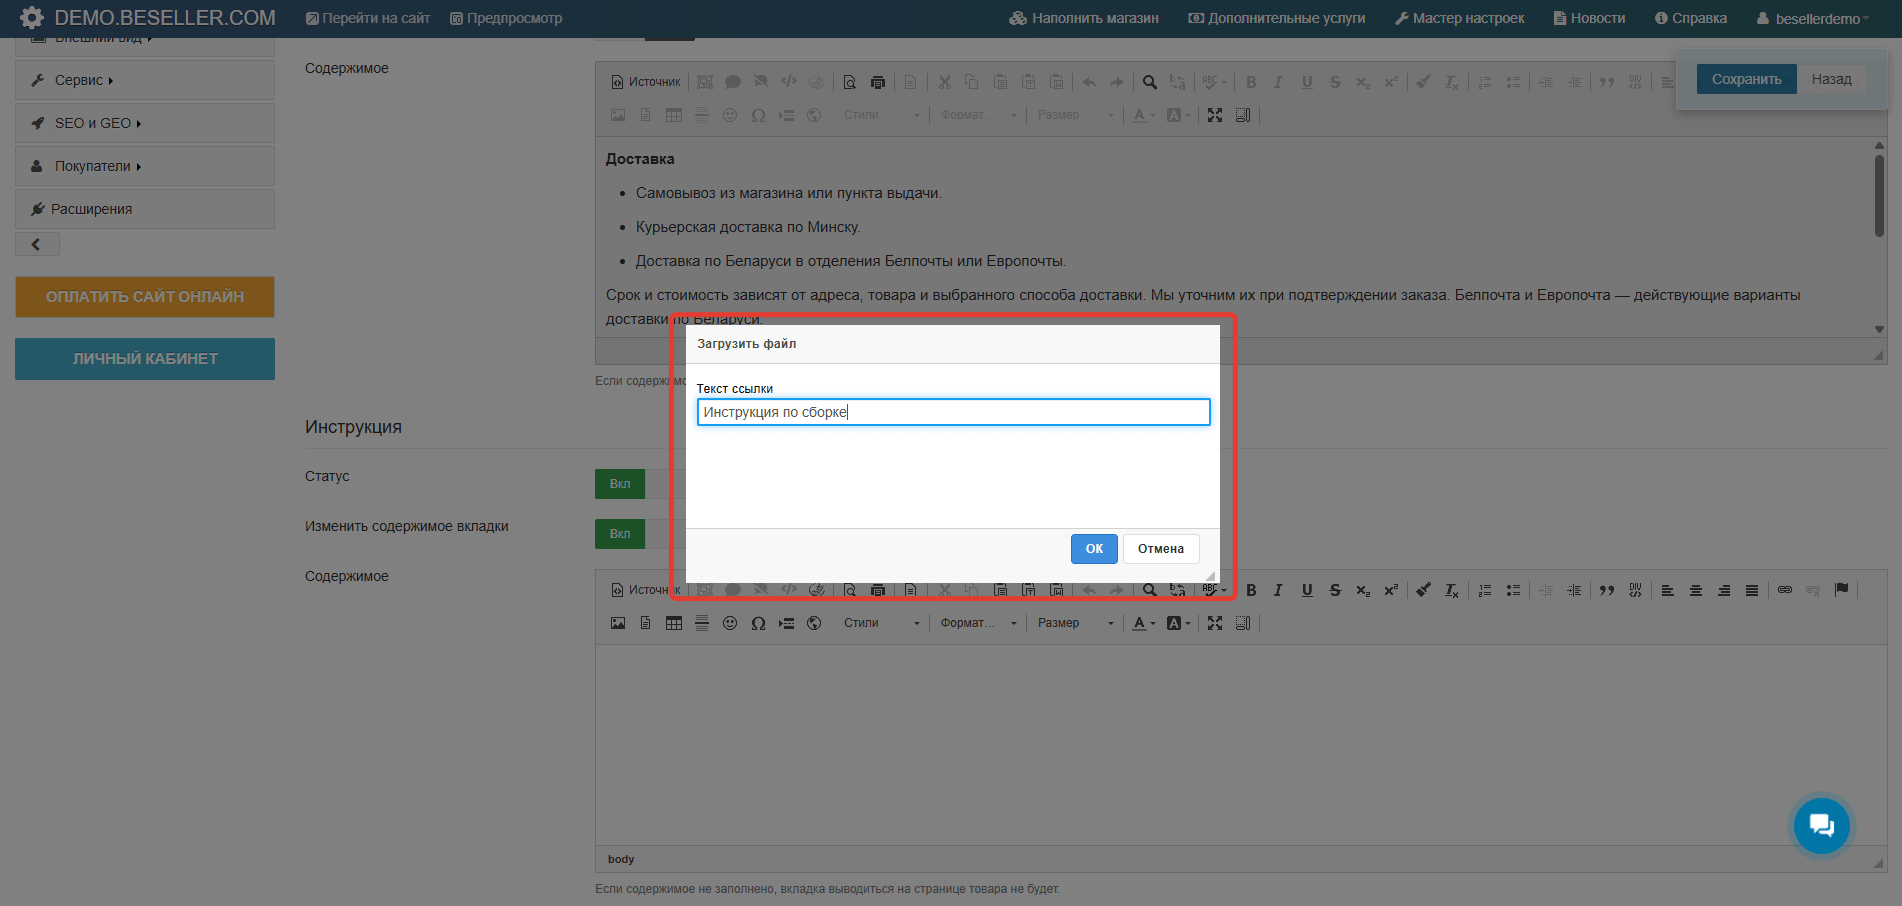Click the Bold icon in lower editor
Image resolution: width=1902 pixels, height=906 pixels.
1251,591
